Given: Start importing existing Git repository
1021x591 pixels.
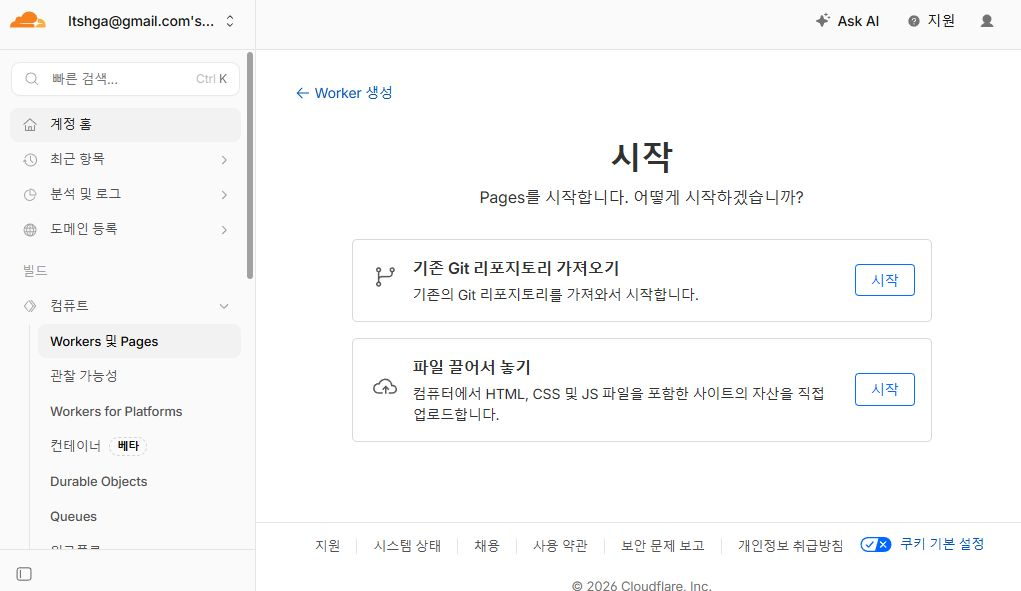Looking at the screenshot, I should click(884, 280).
